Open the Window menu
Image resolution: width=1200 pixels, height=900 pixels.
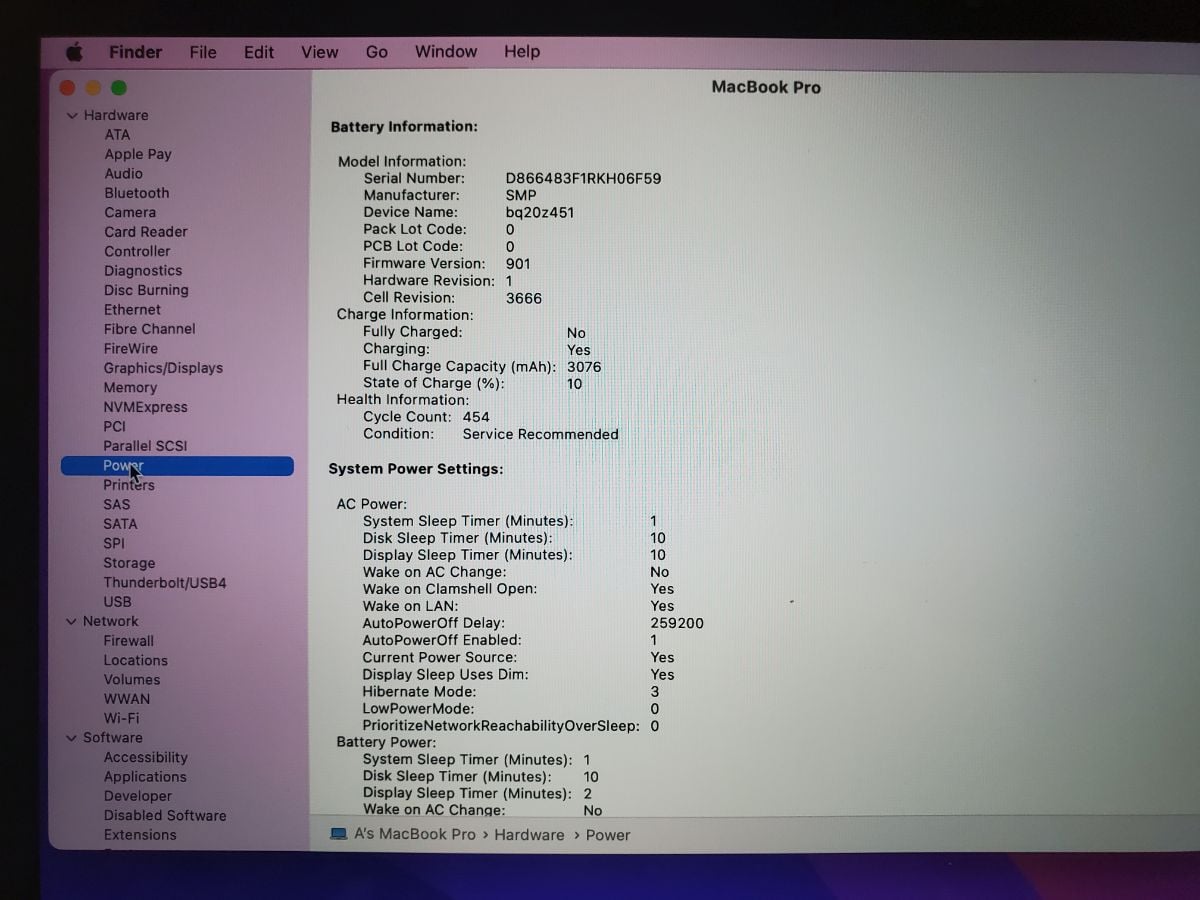pos(446,51)
